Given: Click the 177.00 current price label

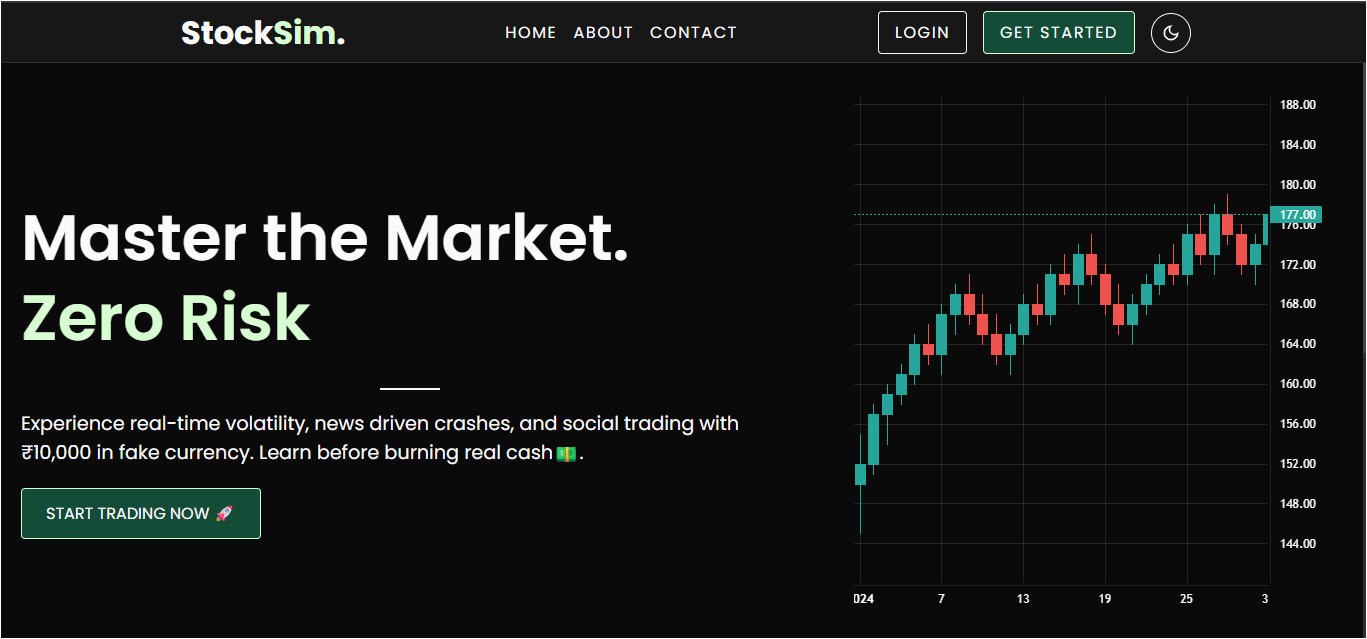Looking at the screenshot, I should 1296,214.
